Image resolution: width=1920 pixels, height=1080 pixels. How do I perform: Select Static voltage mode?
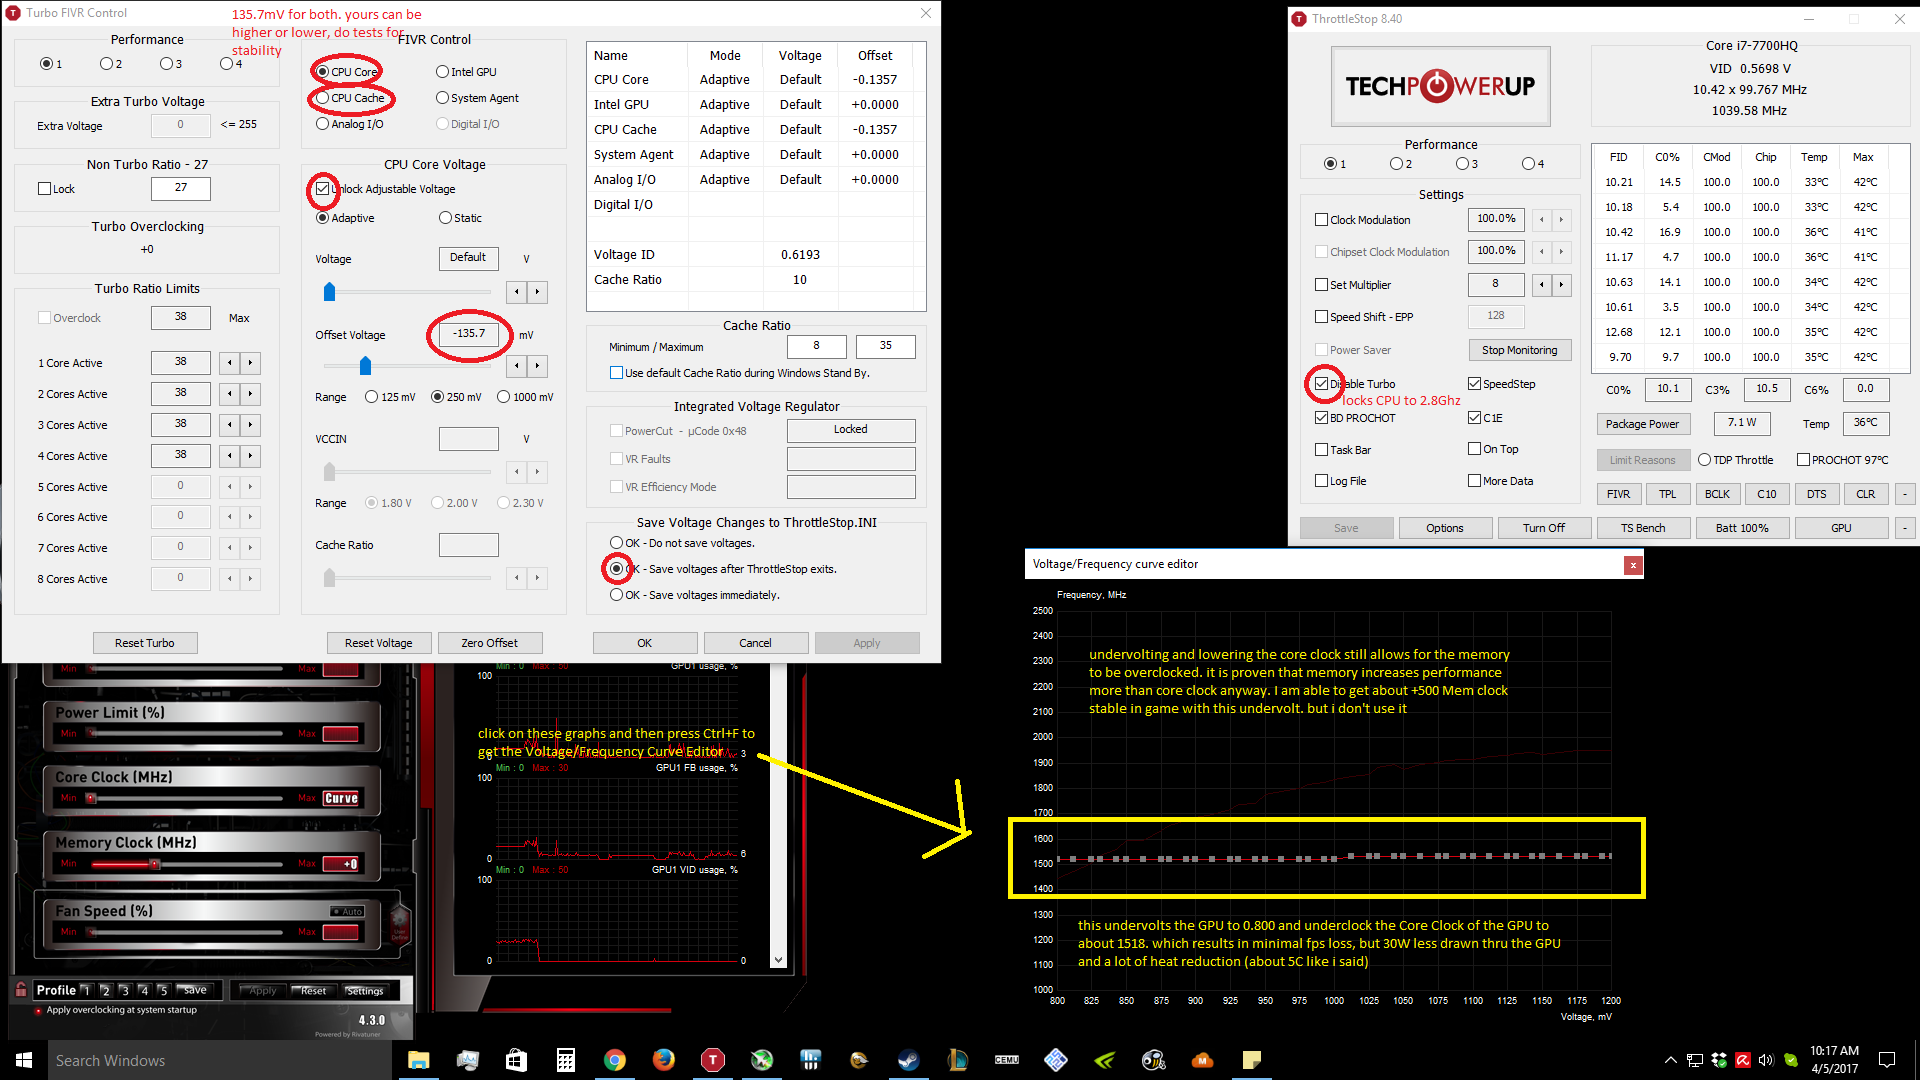(x=445, y=218)
